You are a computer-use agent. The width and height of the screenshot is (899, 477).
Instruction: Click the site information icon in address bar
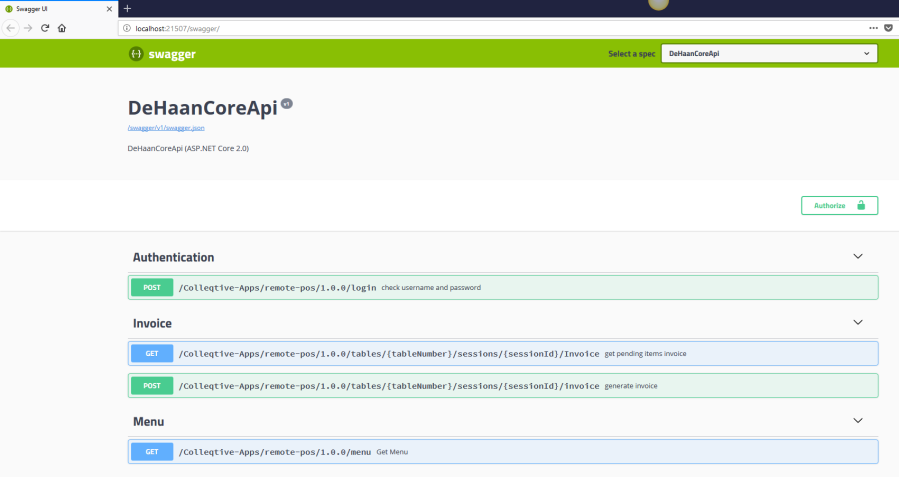click(x=127, y=28)
